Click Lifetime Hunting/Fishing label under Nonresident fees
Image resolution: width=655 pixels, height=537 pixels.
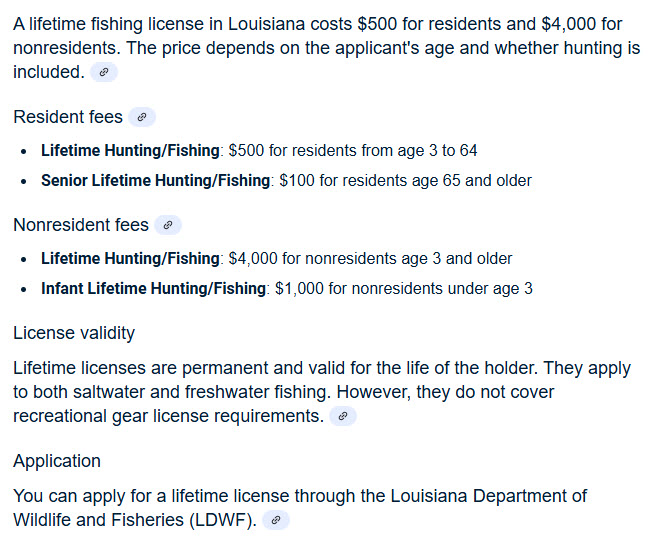pyautogui.click(x=130, y=259)
